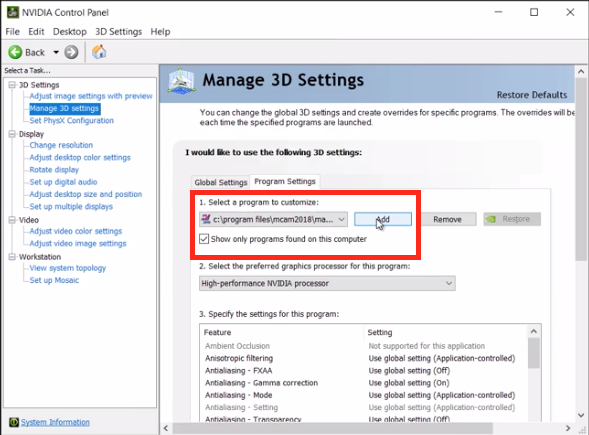Open View system topology
This screenshot has height=435, width=589.
68,268
